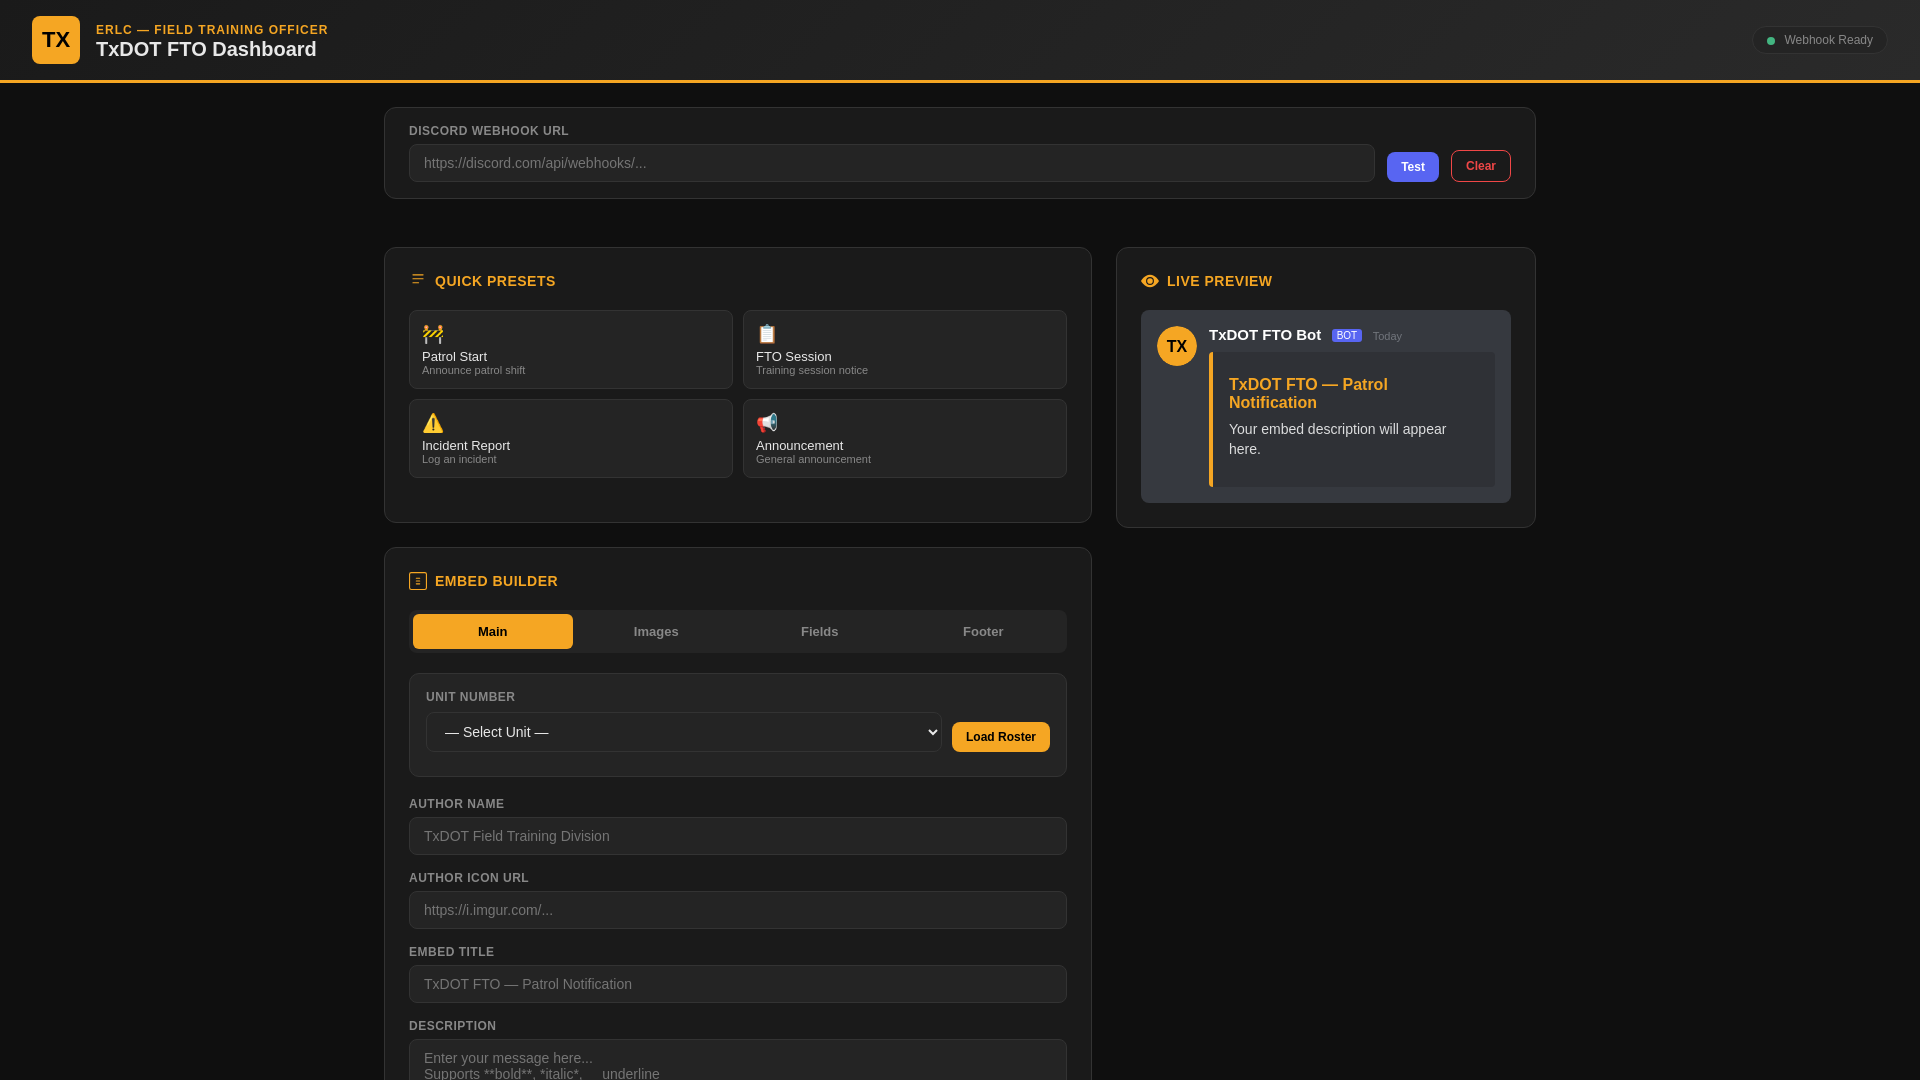This screenshot has height=1080, width=1920.
Task: Click the 'ERLC — FIELD TRAINING OFFICER' subtitle
Action: click(x=212, y=30)
